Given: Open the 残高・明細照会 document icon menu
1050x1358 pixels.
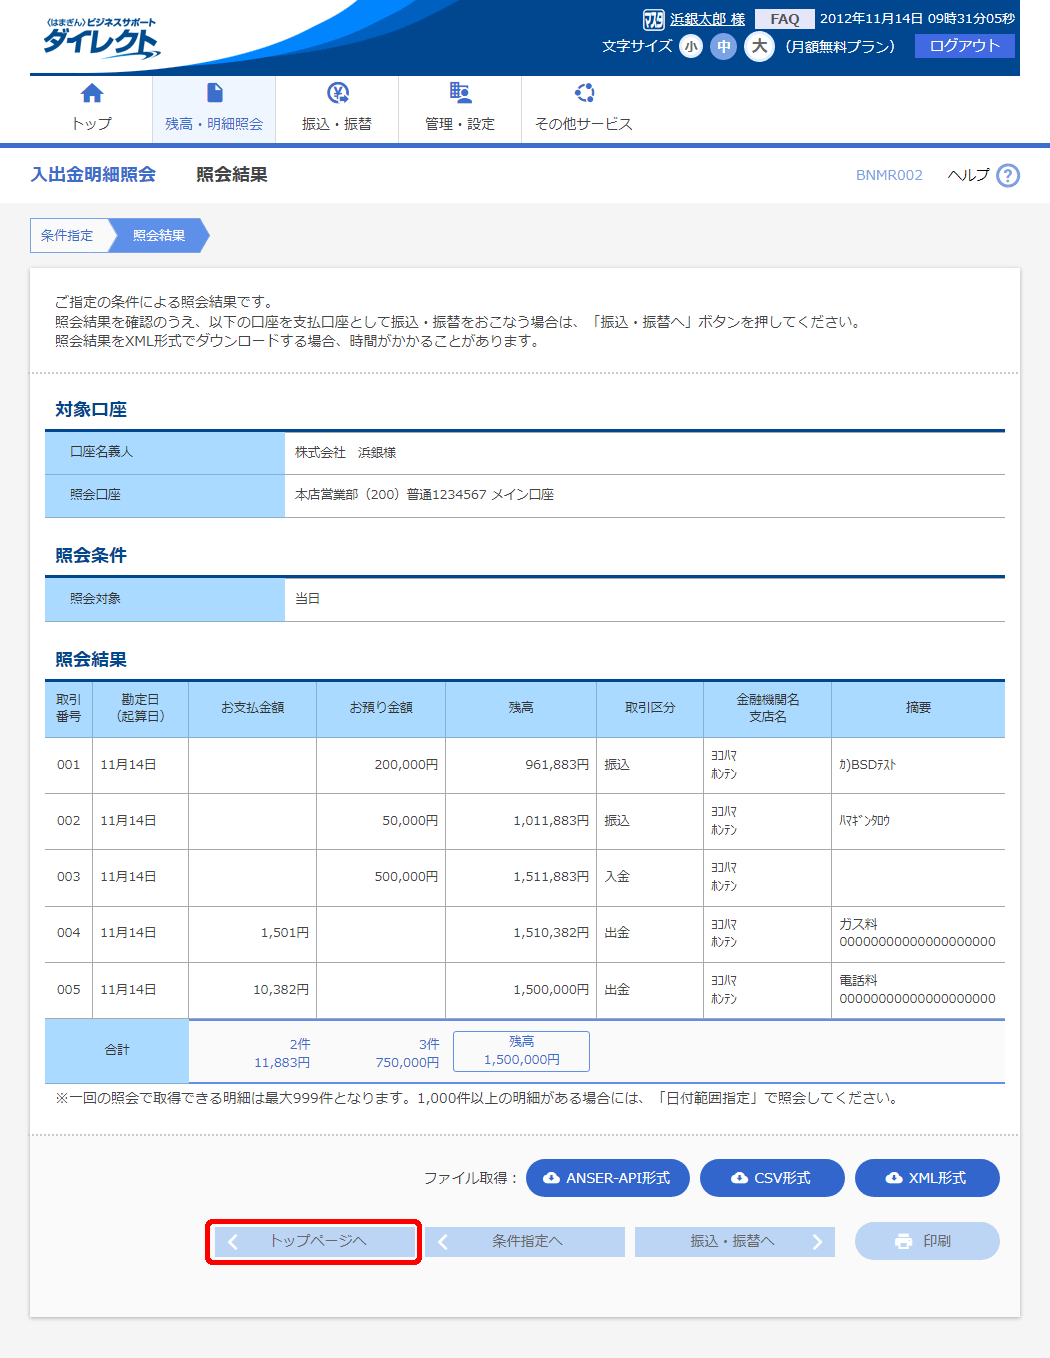Looking at the screenshot, I should (214, 94).
